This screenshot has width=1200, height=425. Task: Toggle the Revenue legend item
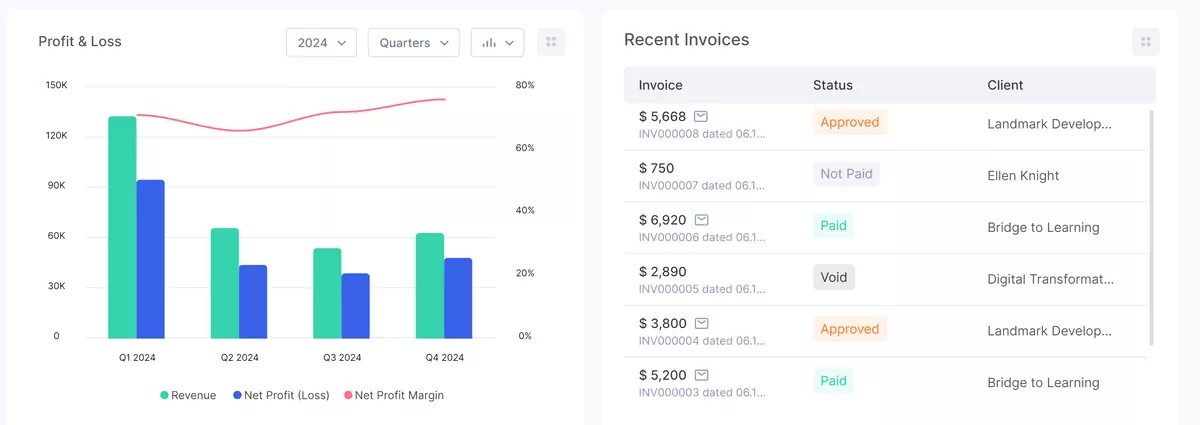coord(188,395)
